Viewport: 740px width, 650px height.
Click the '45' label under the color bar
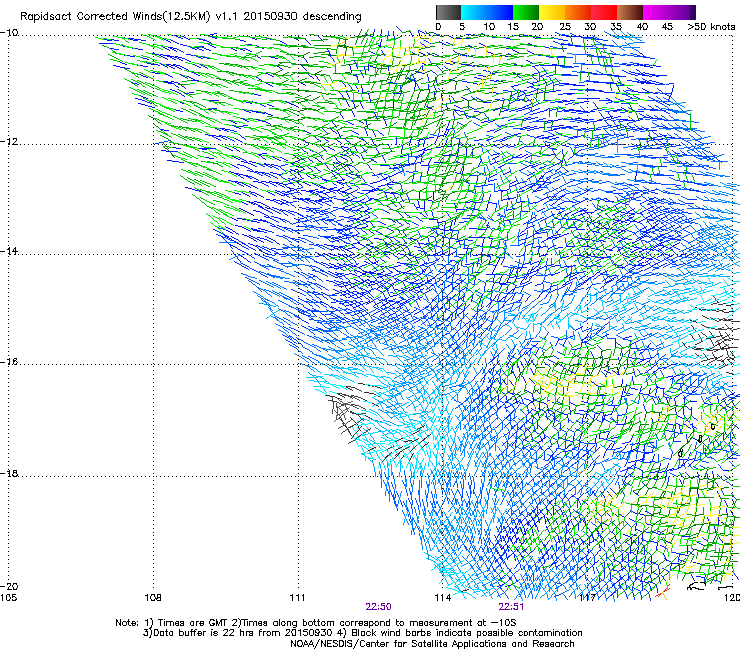[667, 27]
